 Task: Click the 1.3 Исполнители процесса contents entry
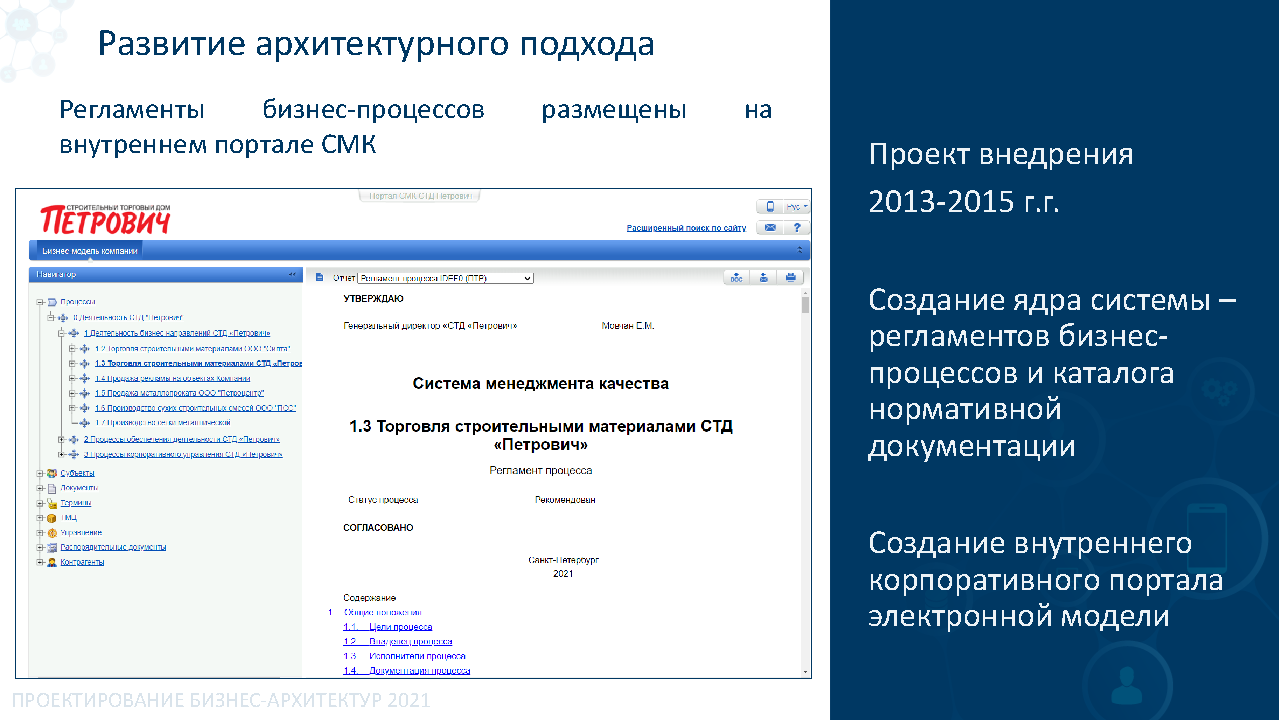[404, 656]
